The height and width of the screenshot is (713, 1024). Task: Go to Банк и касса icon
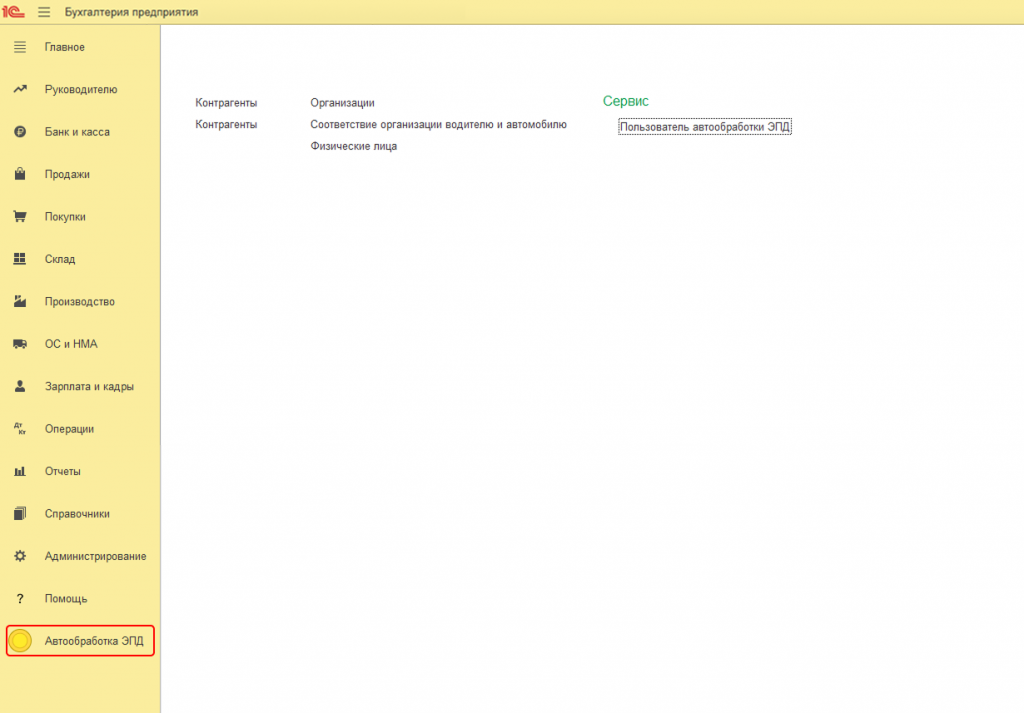[x=20, y=132]
